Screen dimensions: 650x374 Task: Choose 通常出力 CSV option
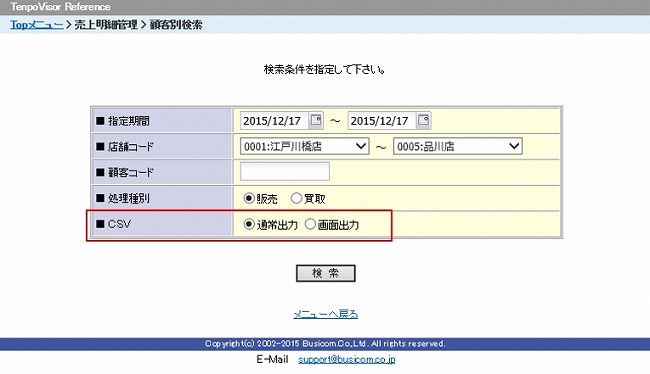point(249,224)
